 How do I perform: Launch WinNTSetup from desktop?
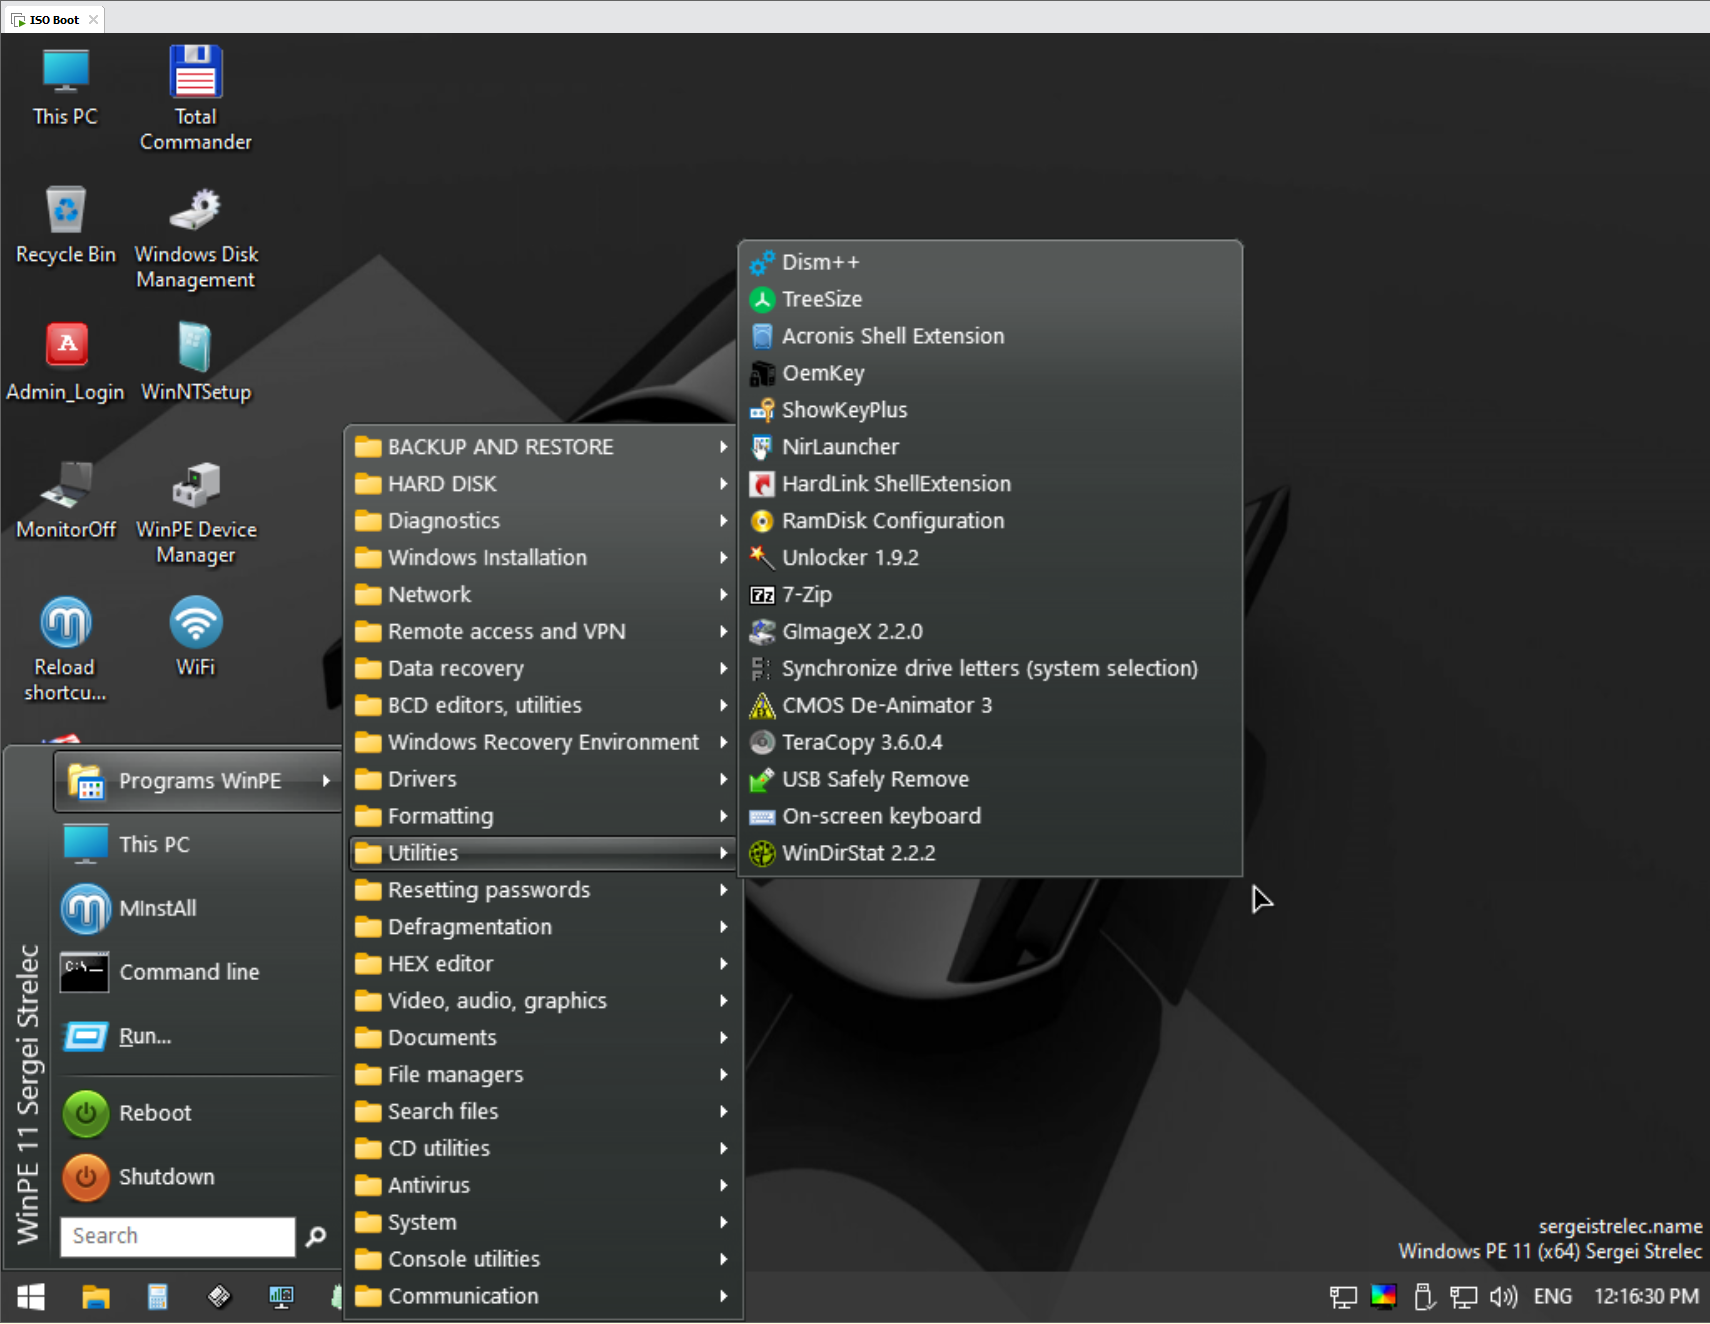(196, 362)
